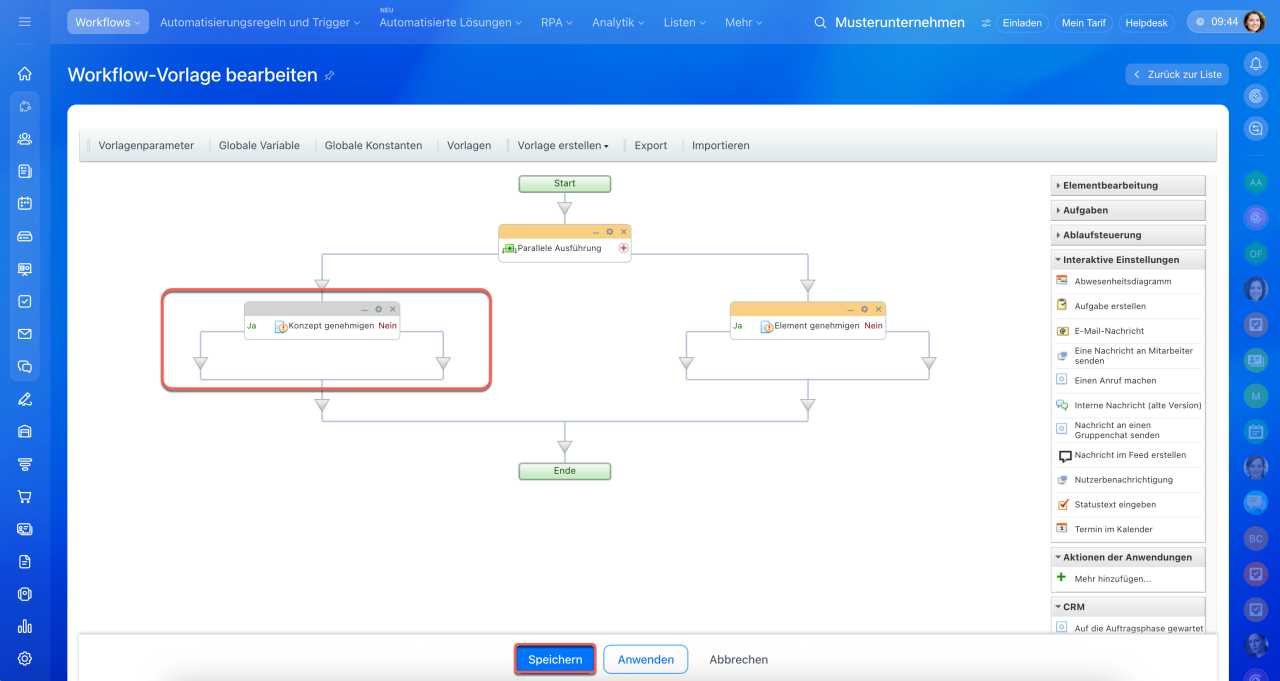Image resolution: width=1280 pixels, height=681 pixels.
Task: Click Zurück zur Liste button
Action: tap(1176, 74)
